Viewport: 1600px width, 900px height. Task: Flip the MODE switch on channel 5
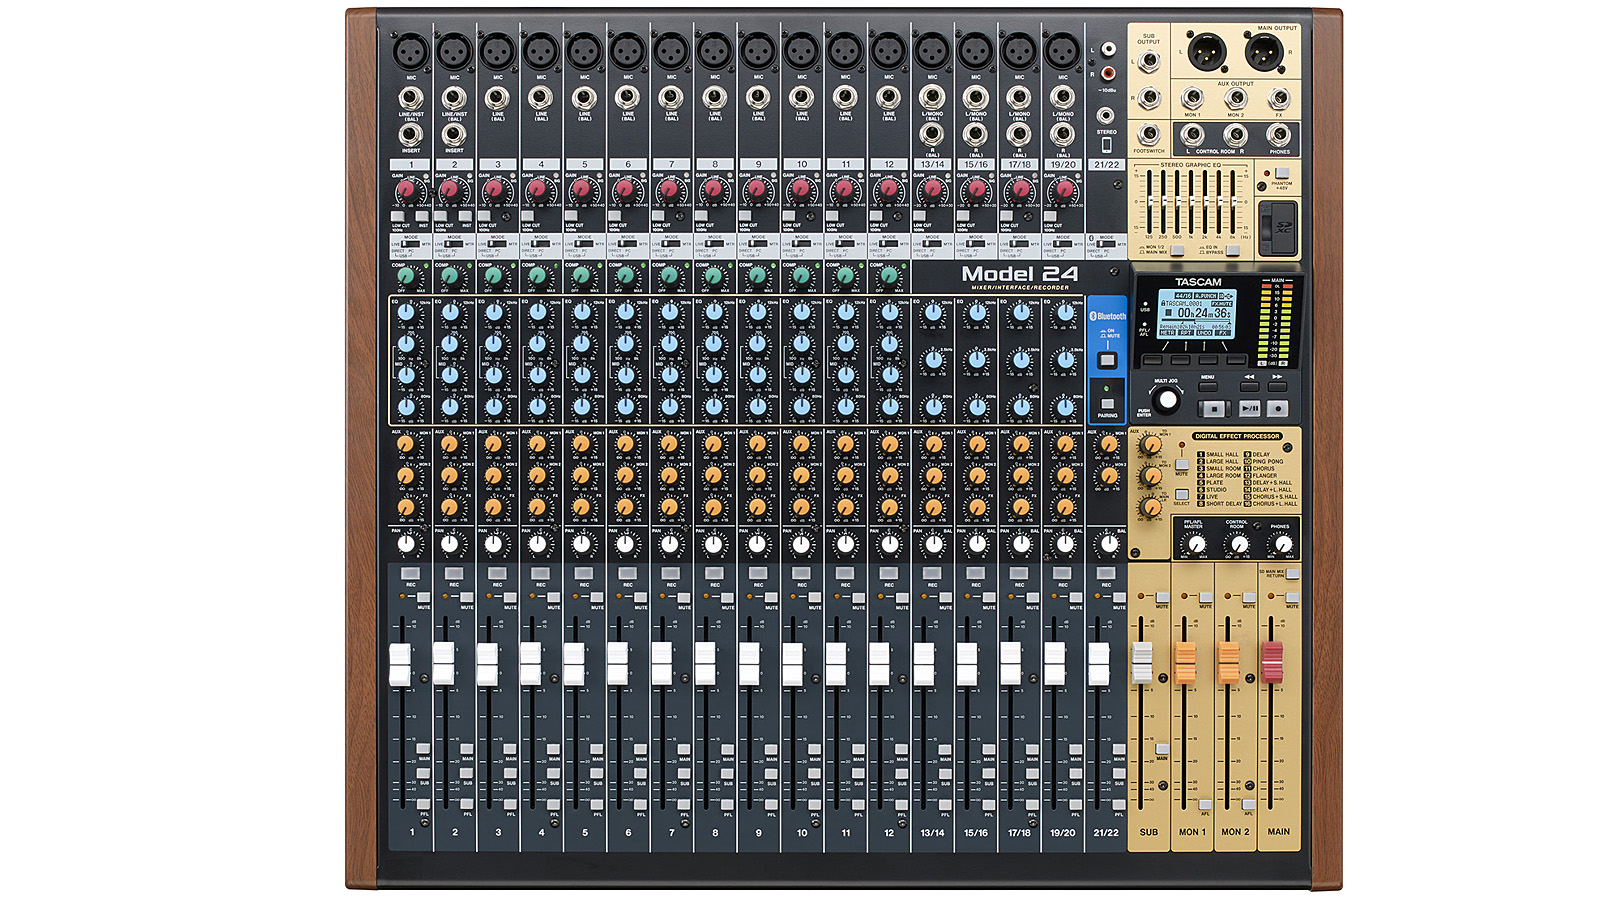pyautogui.click(x=583, y=243)
